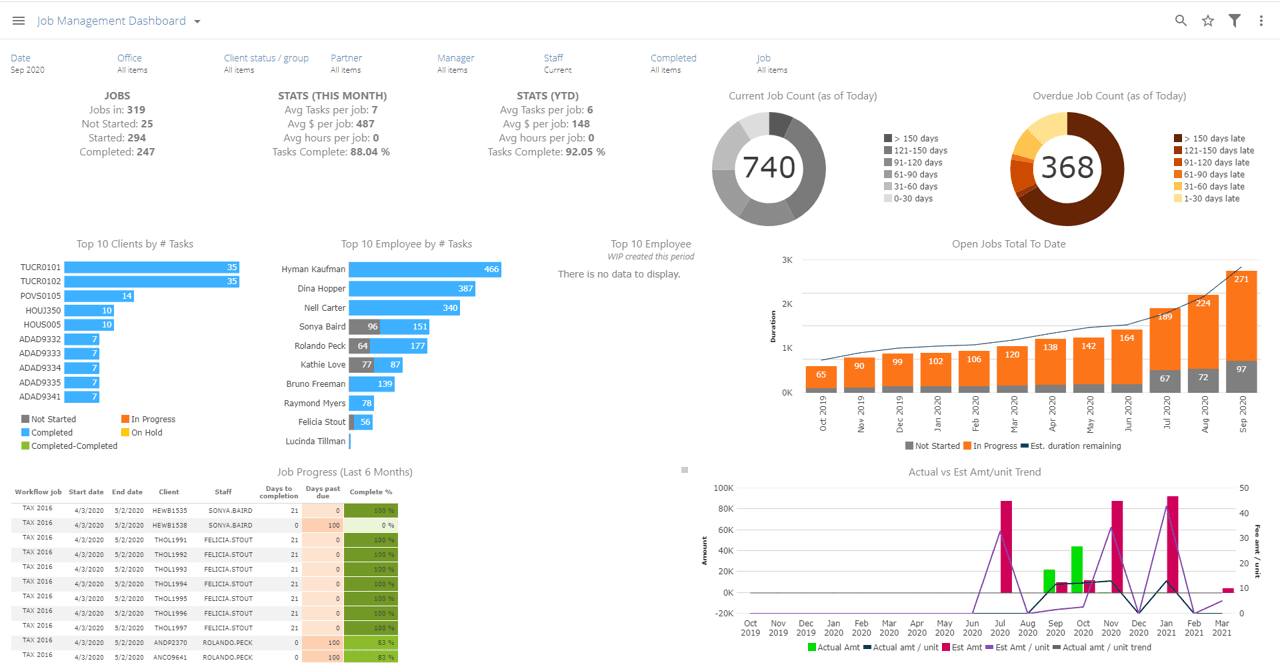Click small handle icon beside Job Progress
This screenshot has height=669, width=1280.
click(x=685, y=469)
